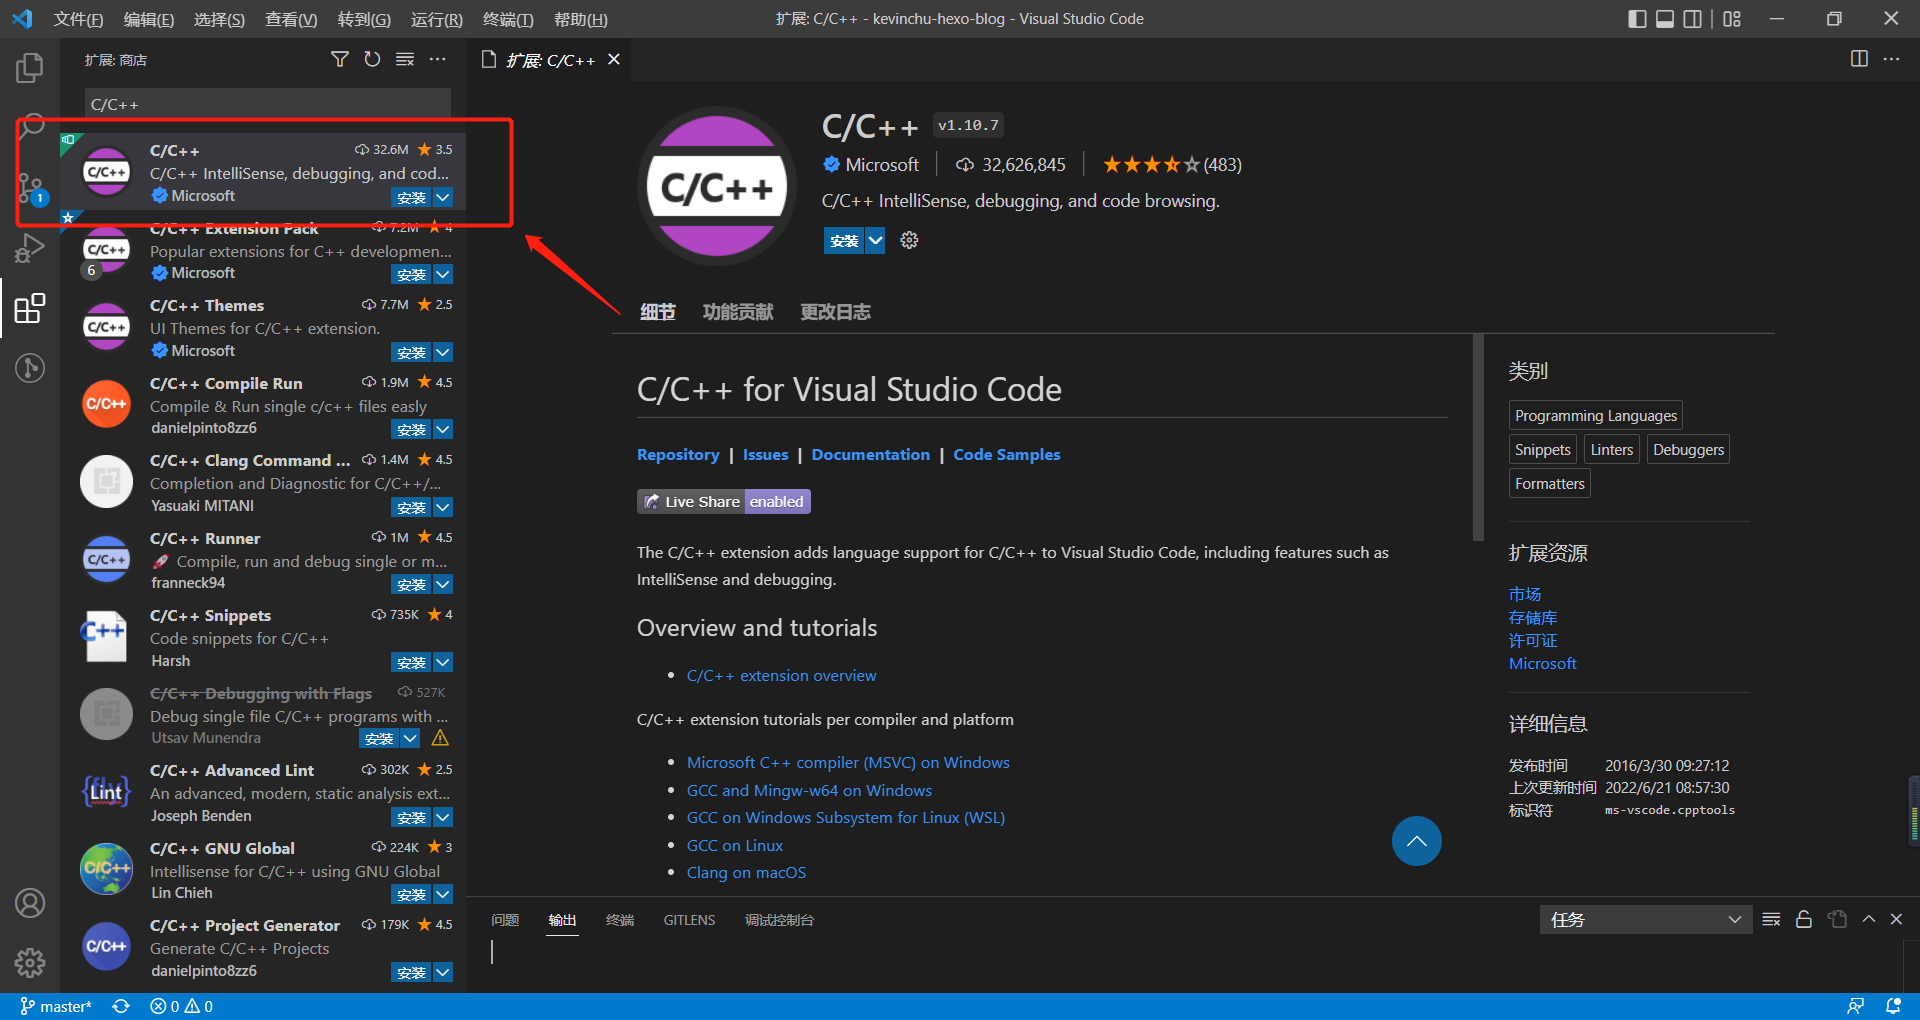This screenshot has width=1920, height=1020.
Task: Open install dropdown for C/C++ Themes
Action: pyautogui.click(x=443, y=352)
